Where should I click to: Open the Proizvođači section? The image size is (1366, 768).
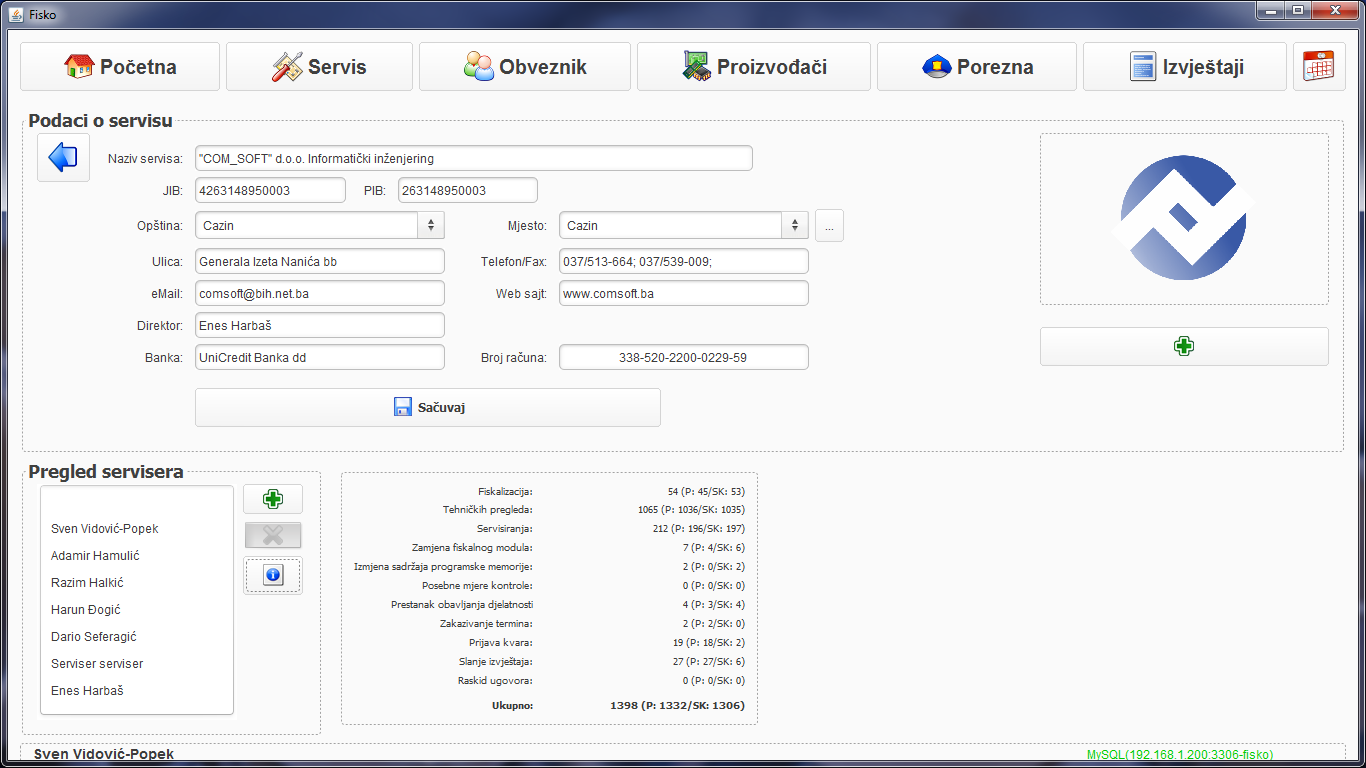click(754, 67)
